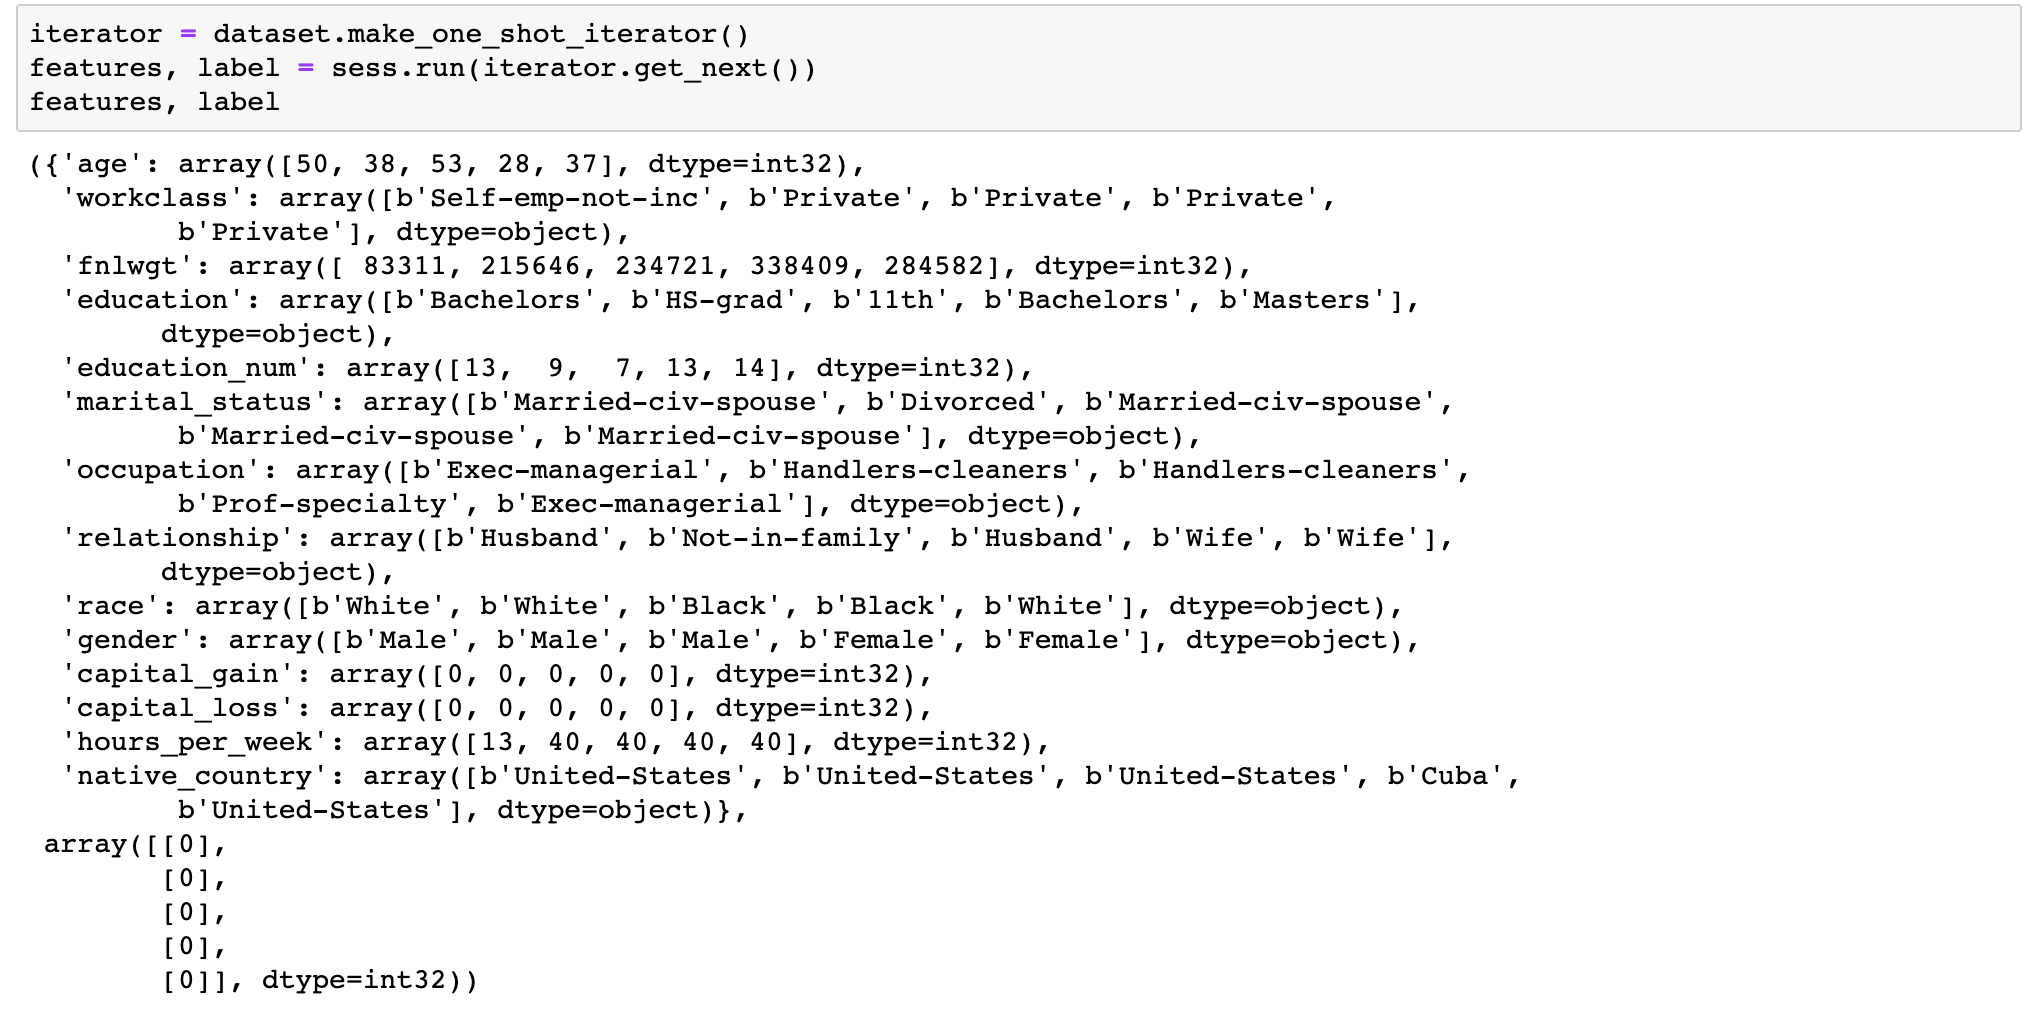The image size is (2030, 1012).
Task: Click on sess.run in second code line
Action: pos(405,68)
